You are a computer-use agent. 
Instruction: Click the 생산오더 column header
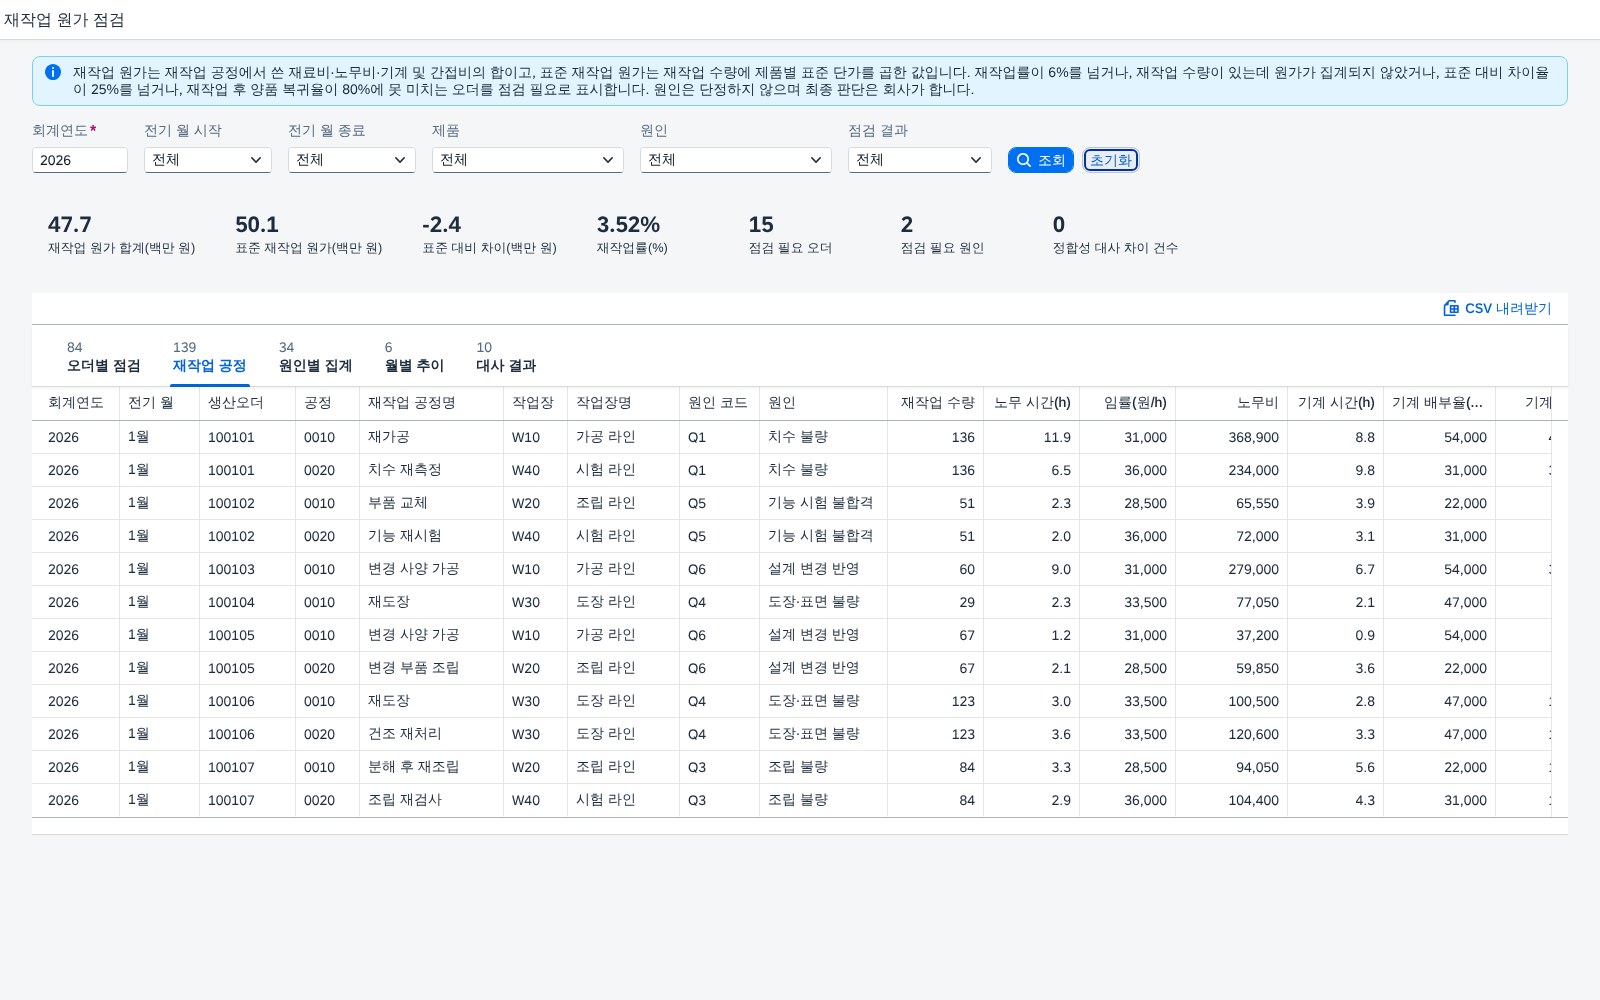[248, 403]
